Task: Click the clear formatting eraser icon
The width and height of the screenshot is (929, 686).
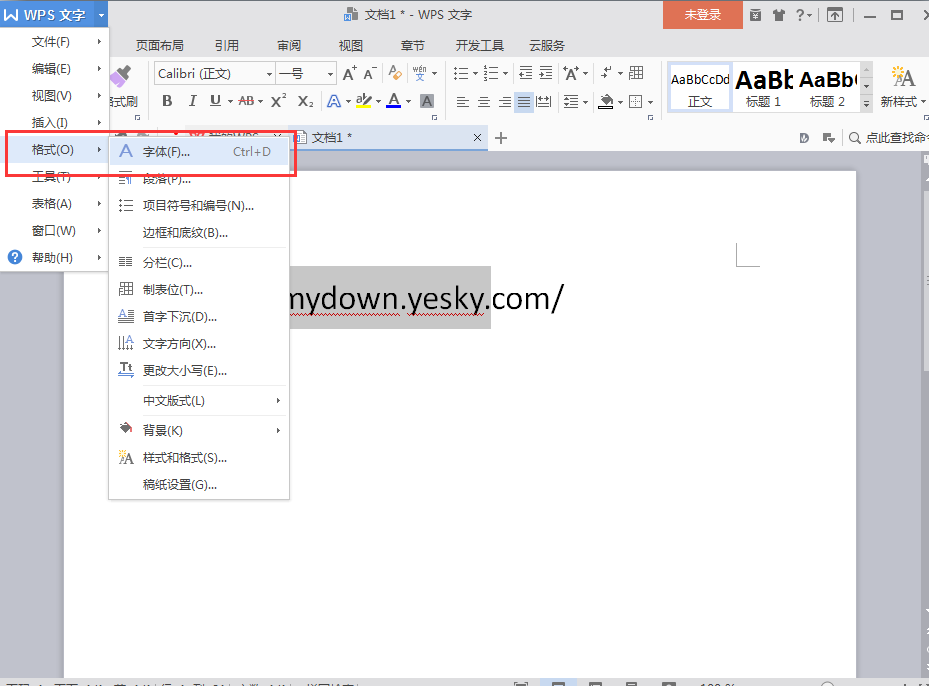Action: pyautogui.click(x=394, y=74)
